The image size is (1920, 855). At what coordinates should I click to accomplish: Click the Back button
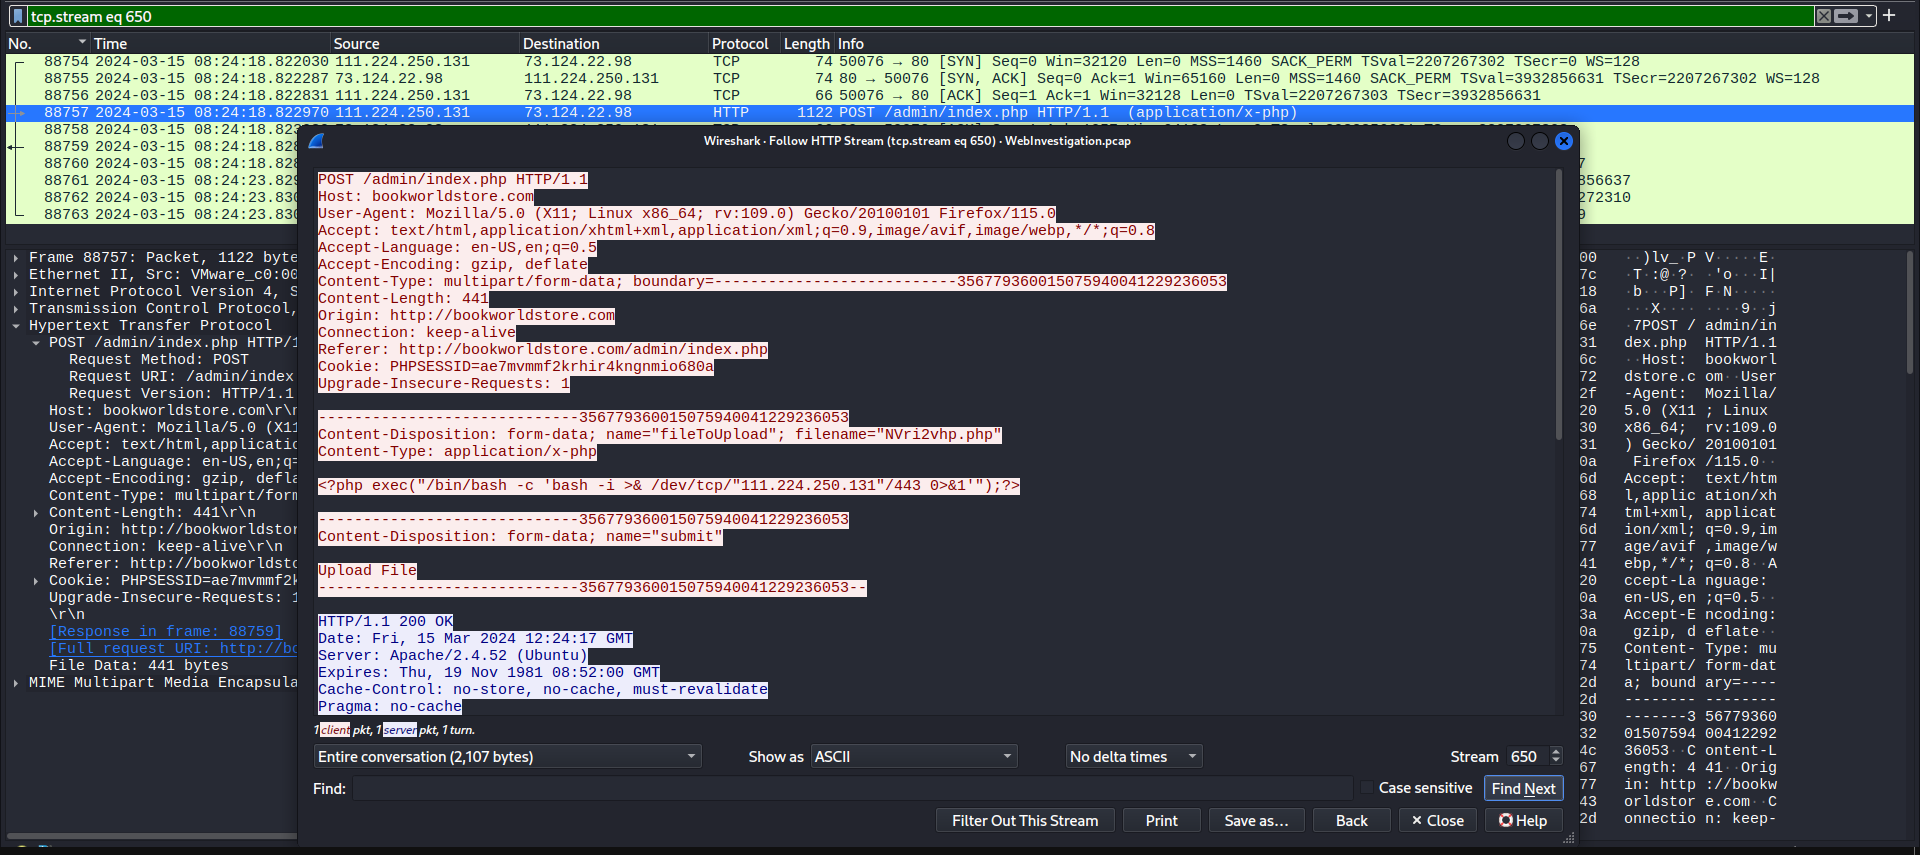tap(1351, 820)
